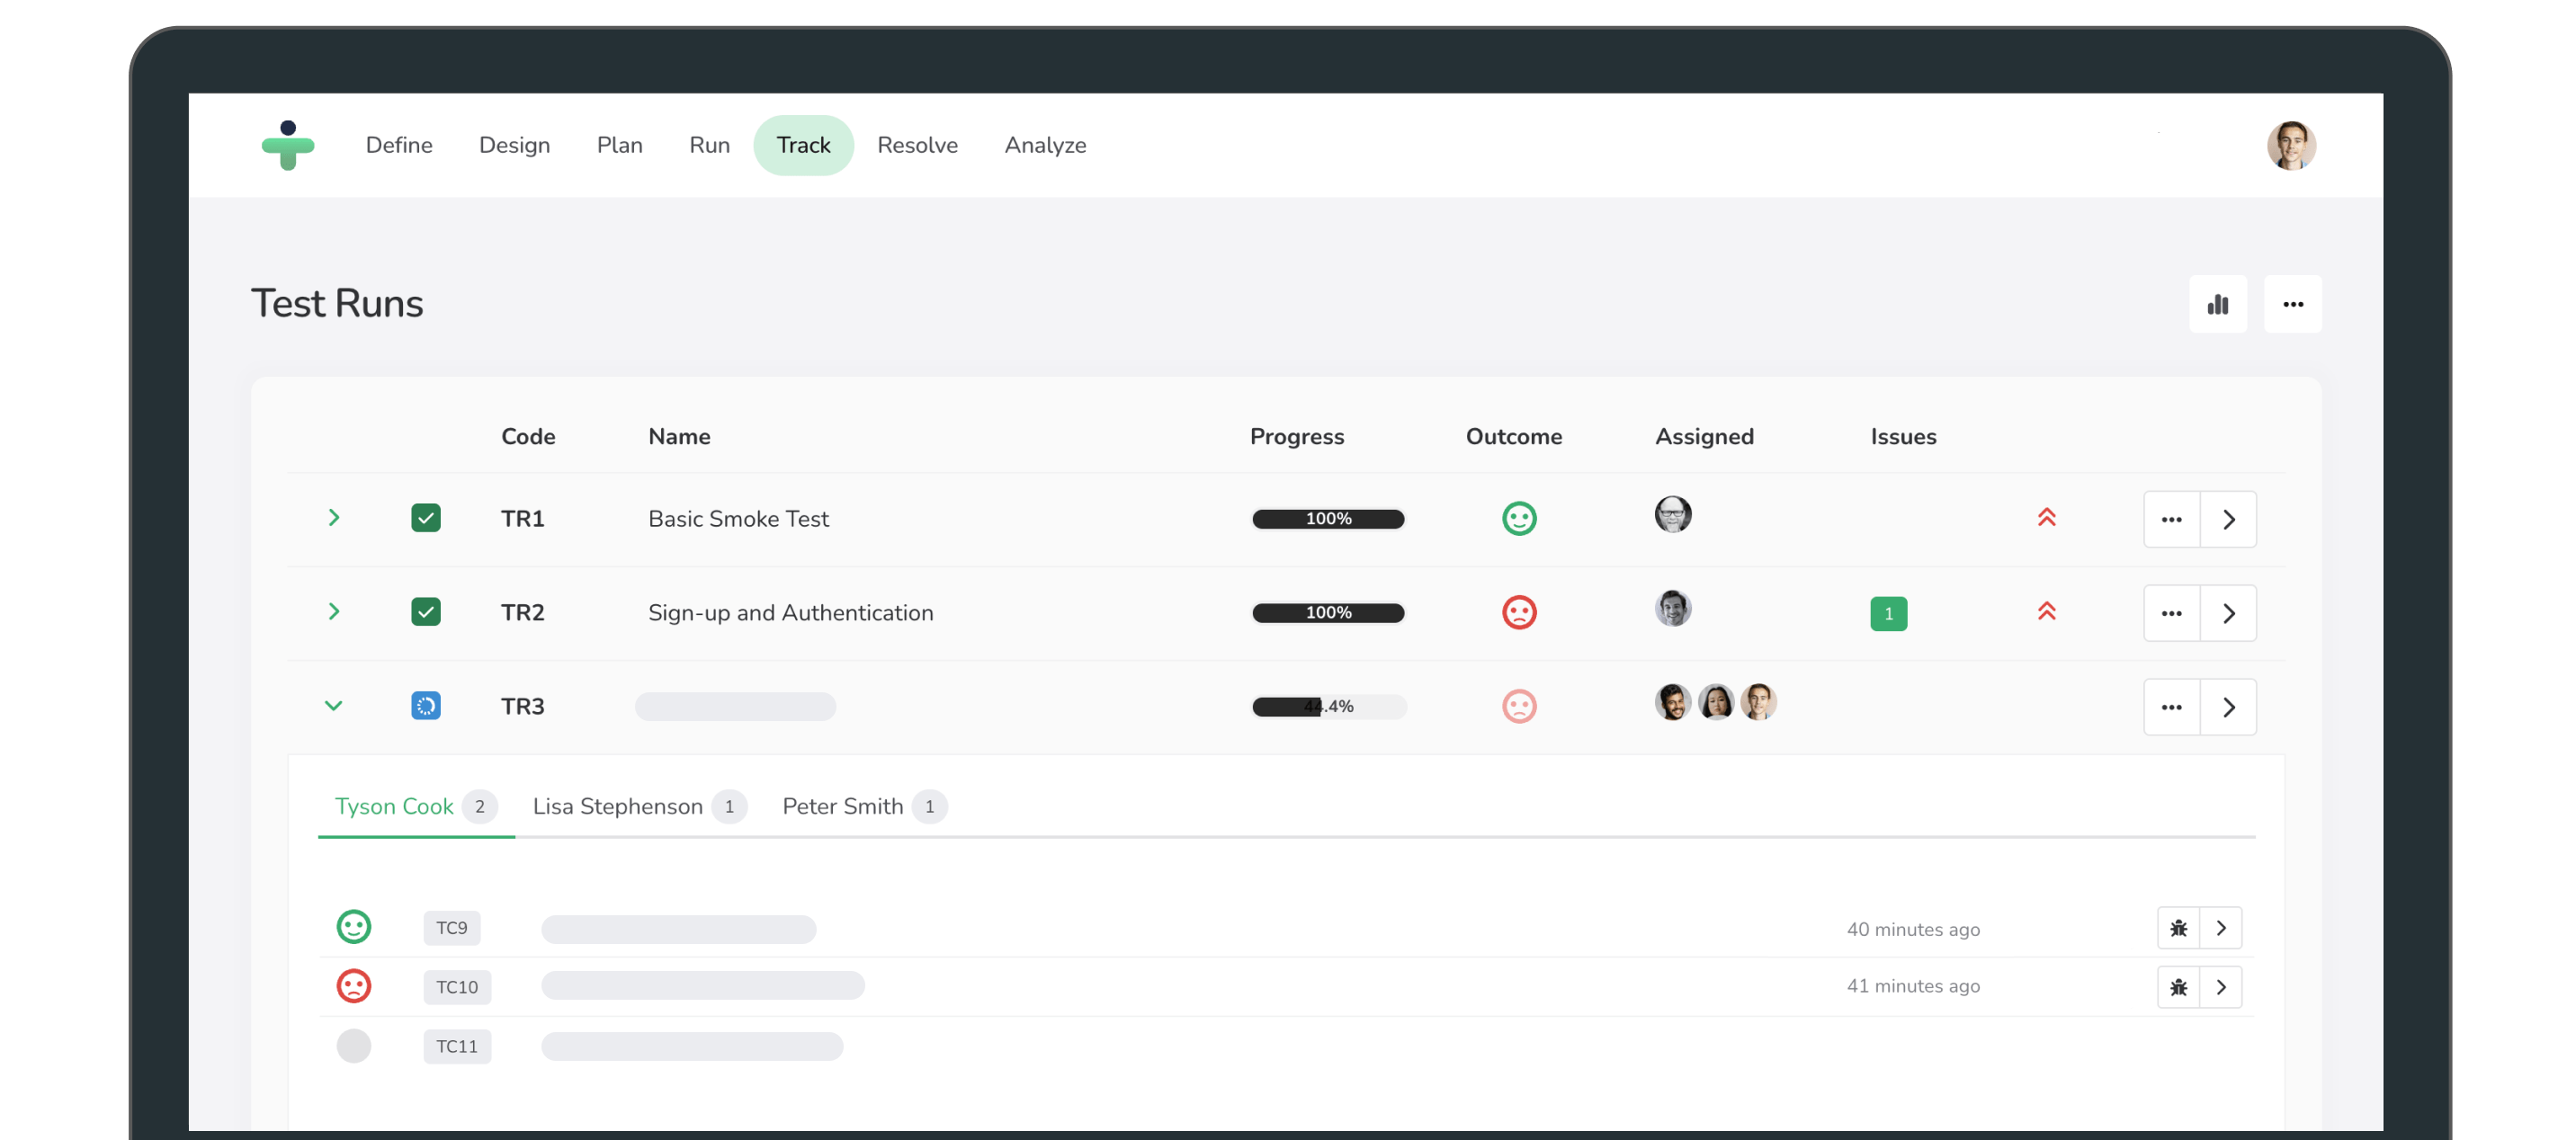Open the Resolve navigation item
2576x1140 pixels.
coord(917,146)
